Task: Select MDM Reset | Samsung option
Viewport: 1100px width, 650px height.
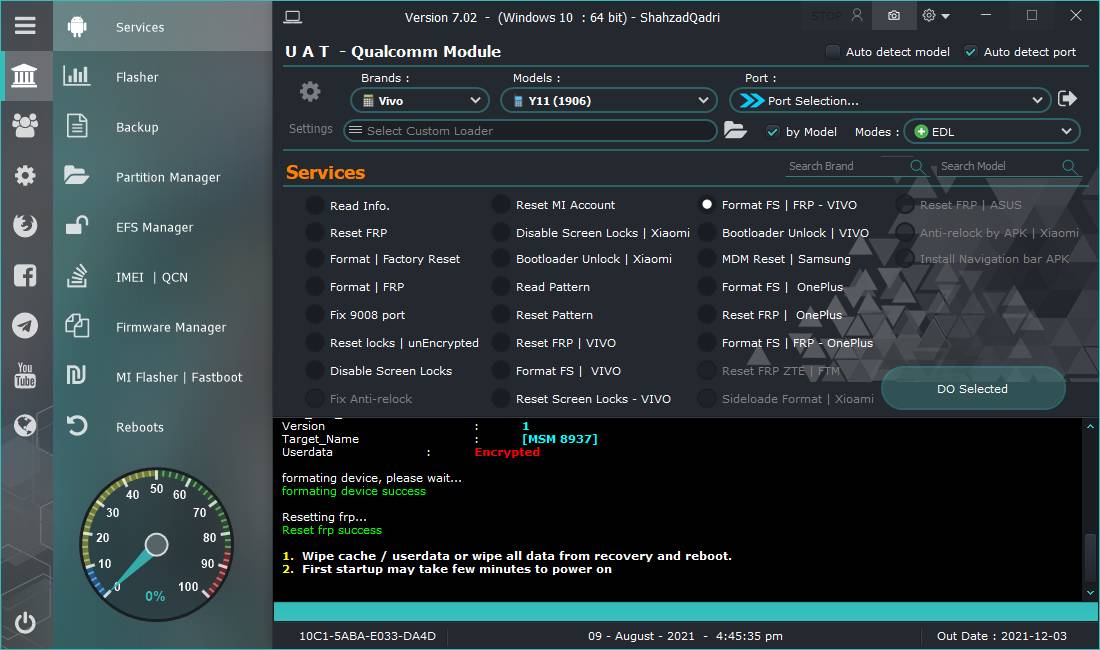Action: pyautogui.click(x=707, y=259)
